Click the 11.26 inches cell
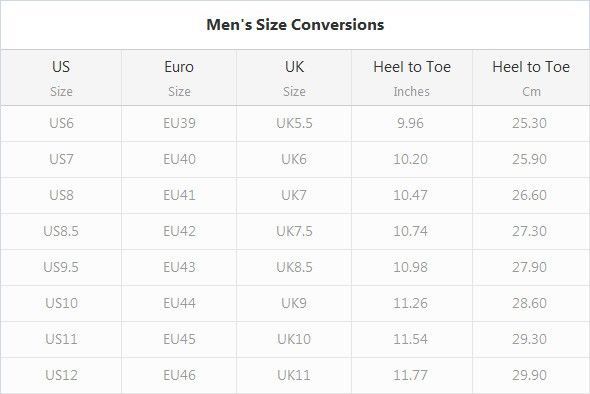This screenshot has width=590, height=394. [x=412, y=303]
